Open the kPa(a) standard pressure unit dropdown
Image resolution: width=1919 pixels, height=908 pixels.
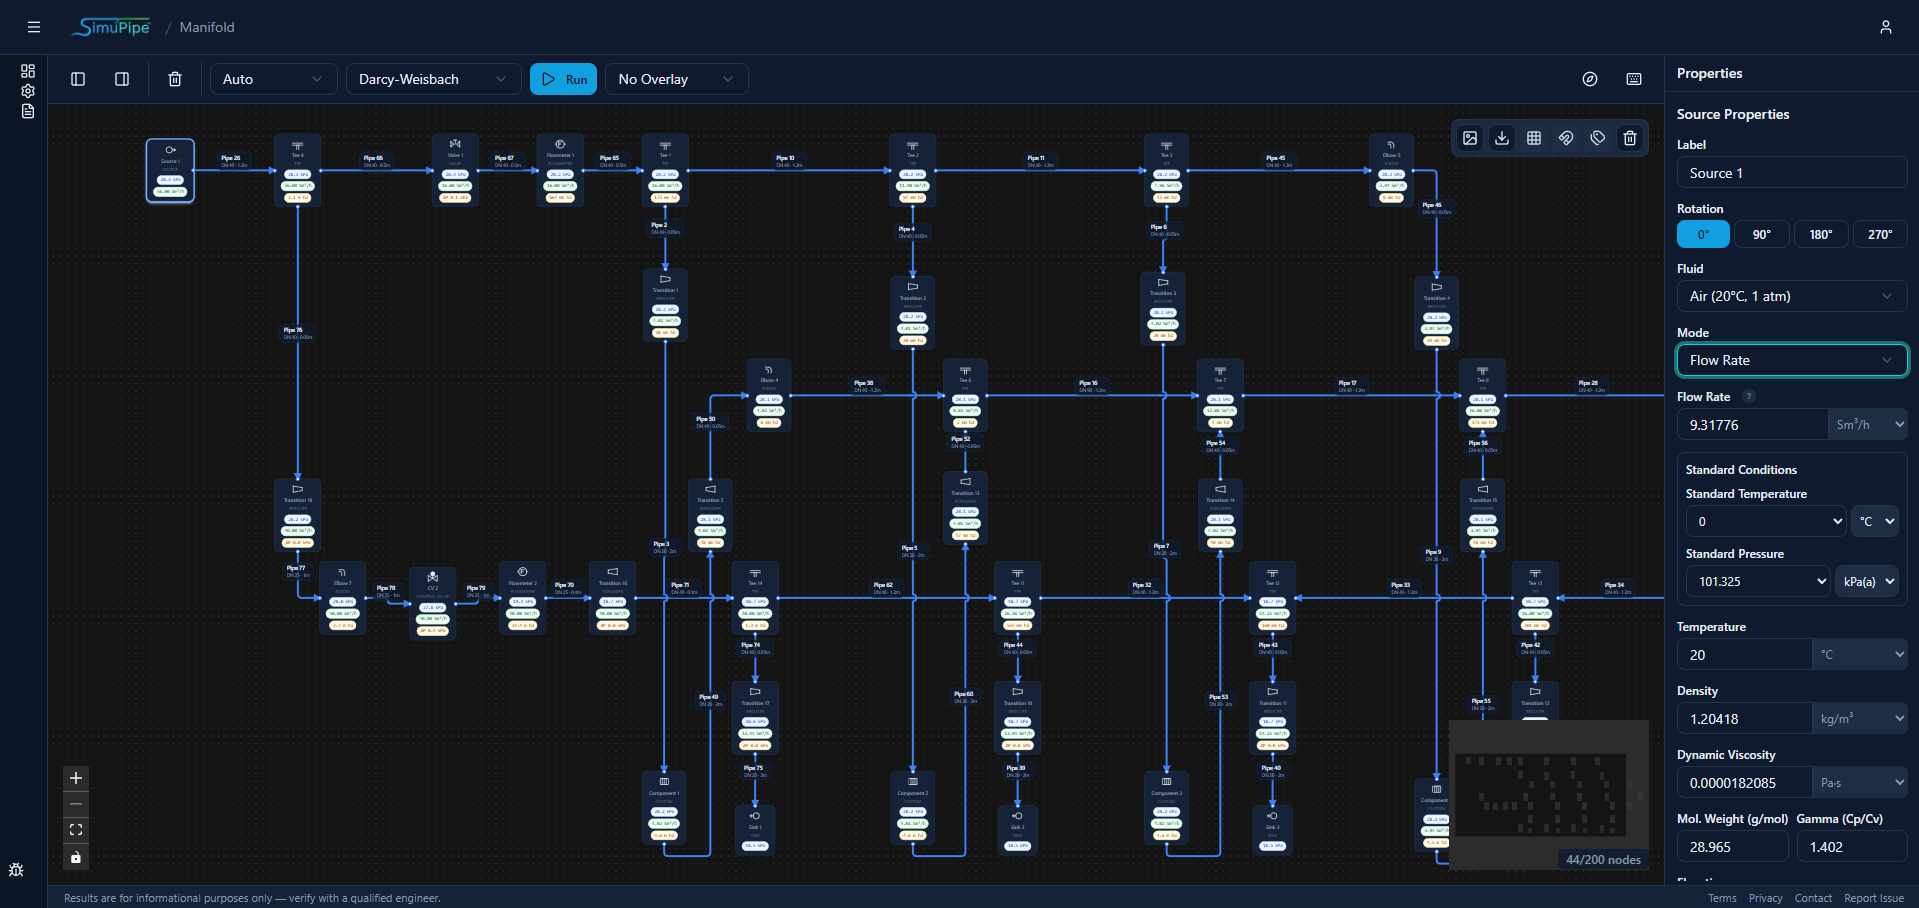[x=1867, y=581]
